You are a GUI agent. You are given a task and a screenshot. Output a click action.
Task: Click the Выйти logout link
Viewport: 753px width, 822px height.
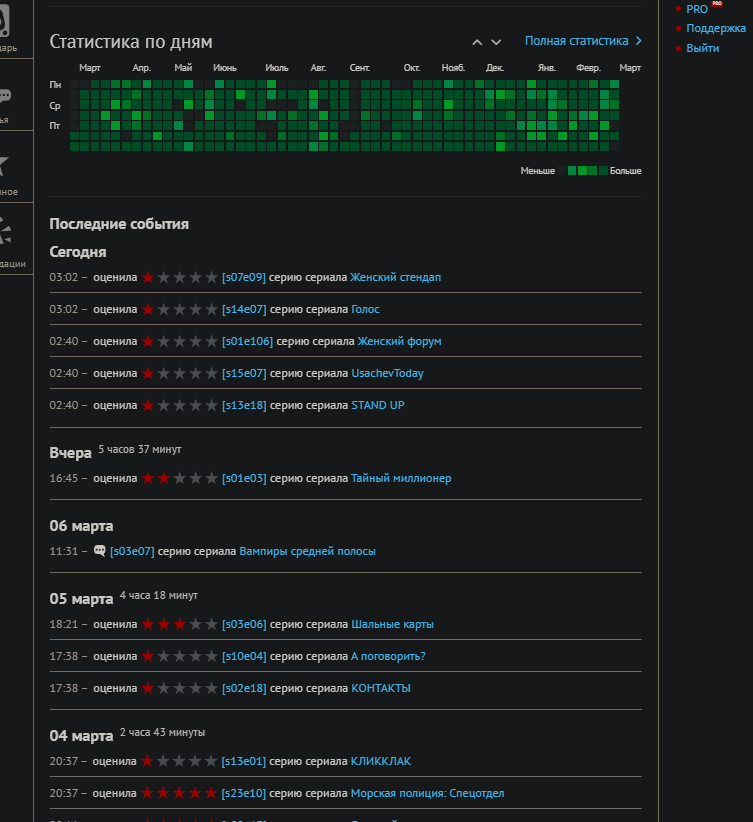702,48
